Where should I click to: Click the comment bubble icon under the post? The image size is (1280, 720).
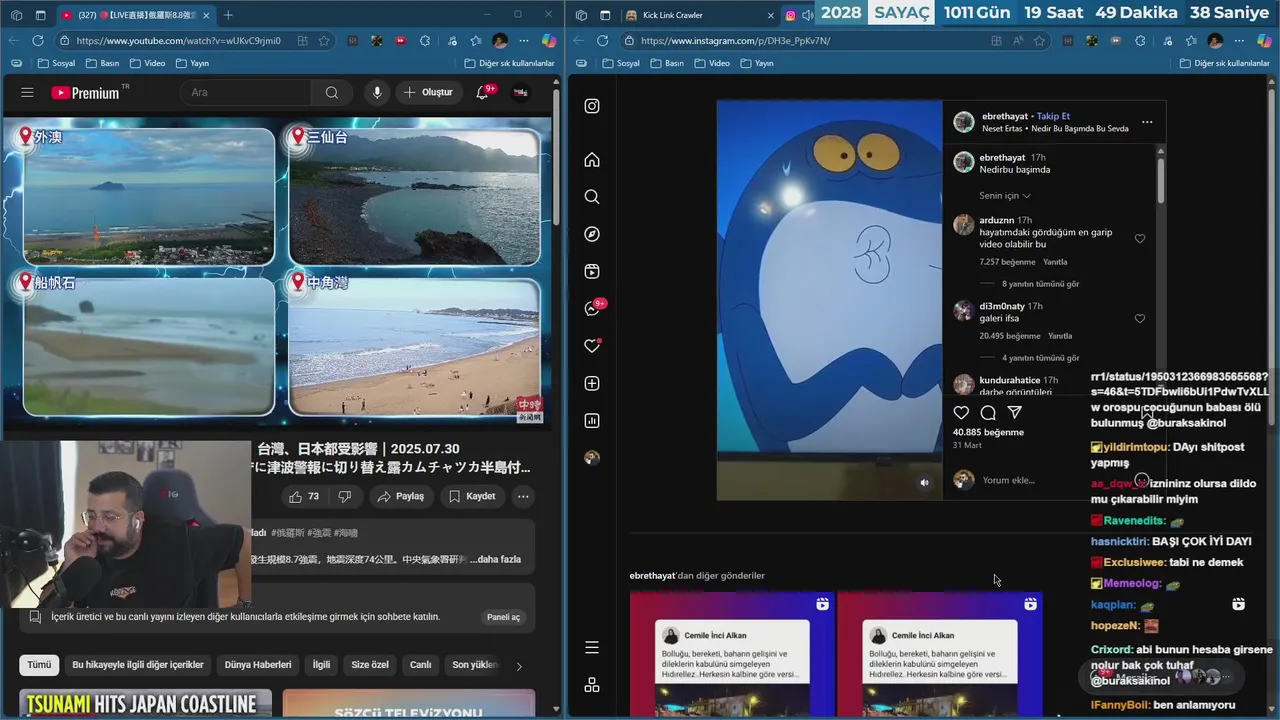point(988,413)
